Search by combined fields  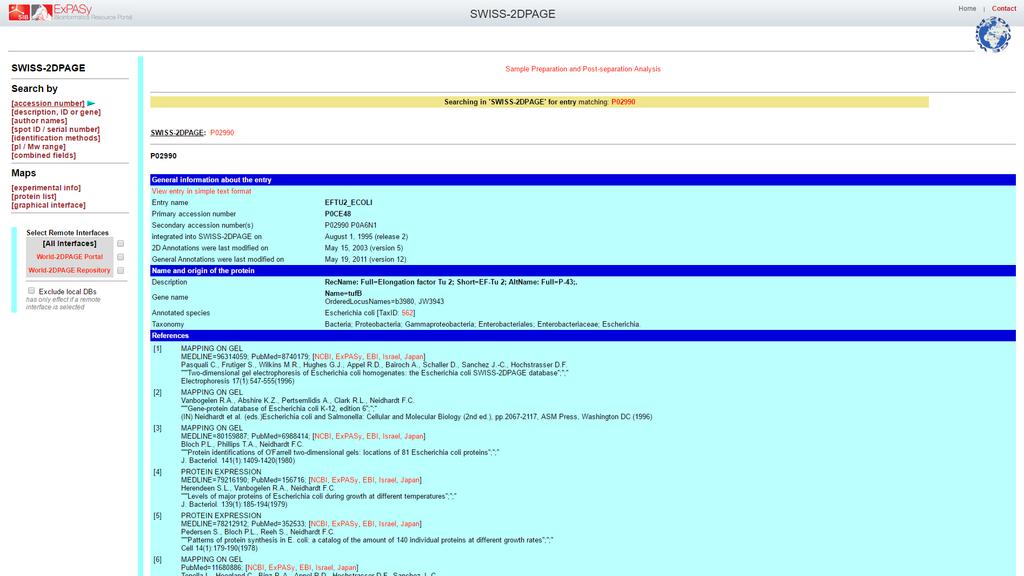[44, 155]
